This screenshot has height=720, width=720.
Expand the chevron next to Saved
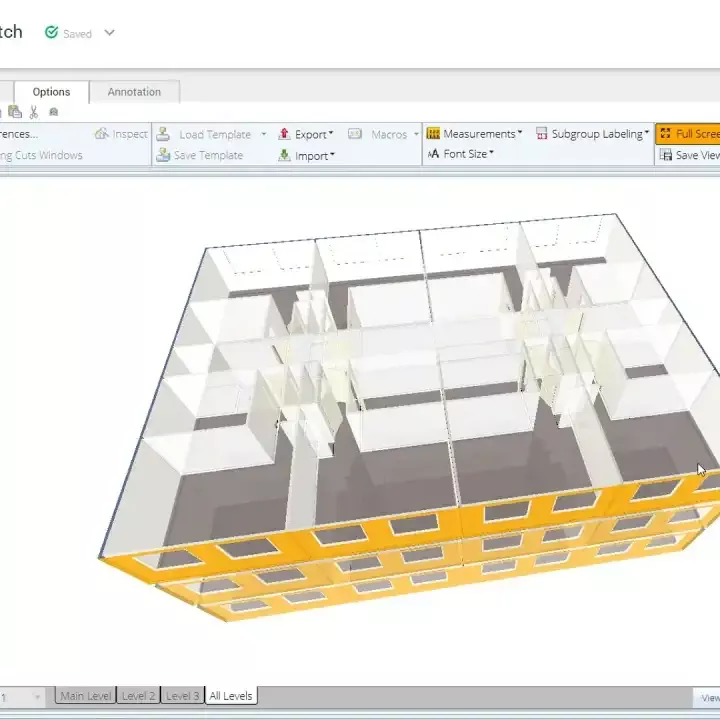pos(109,33)
